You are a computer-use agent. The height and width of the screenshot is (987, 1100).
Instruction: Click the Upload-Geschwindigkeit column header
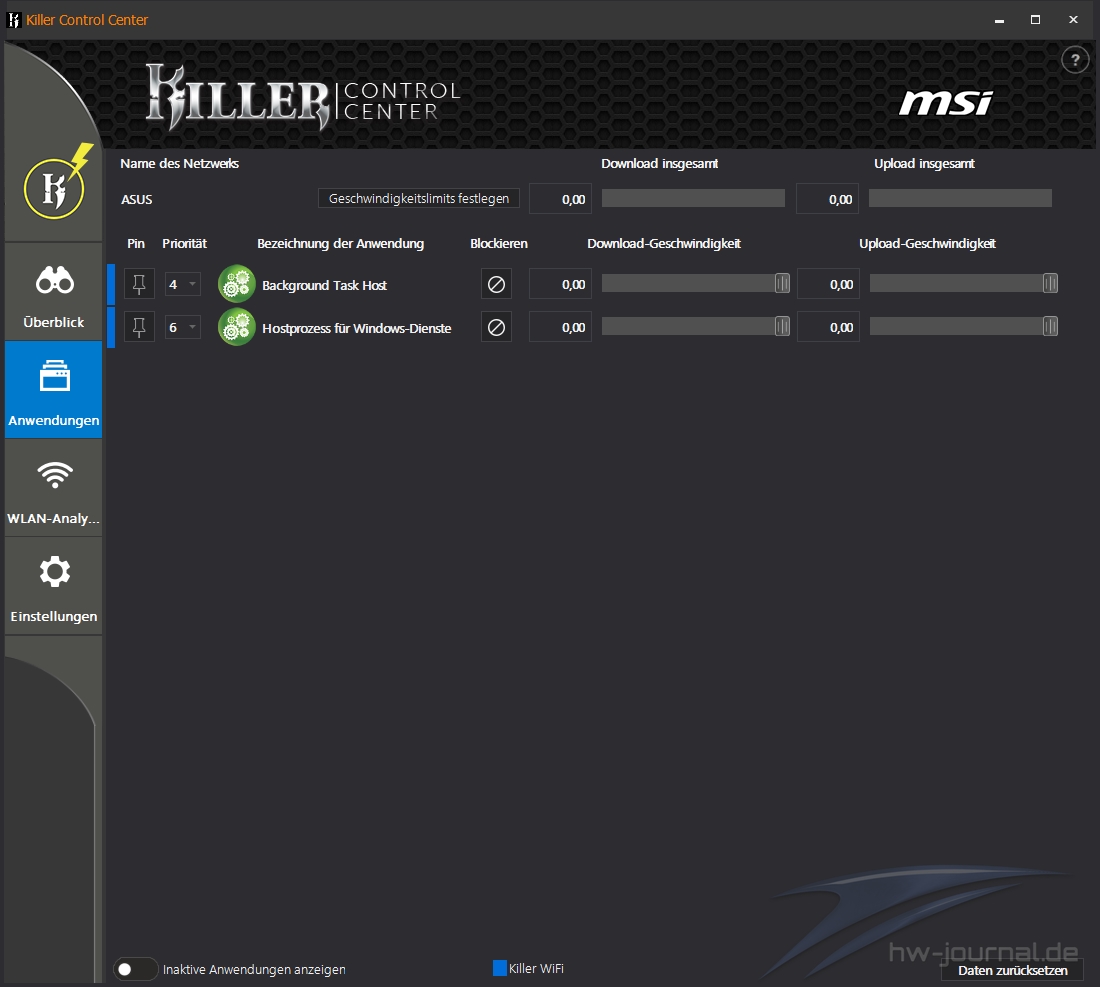coord(927,243)
